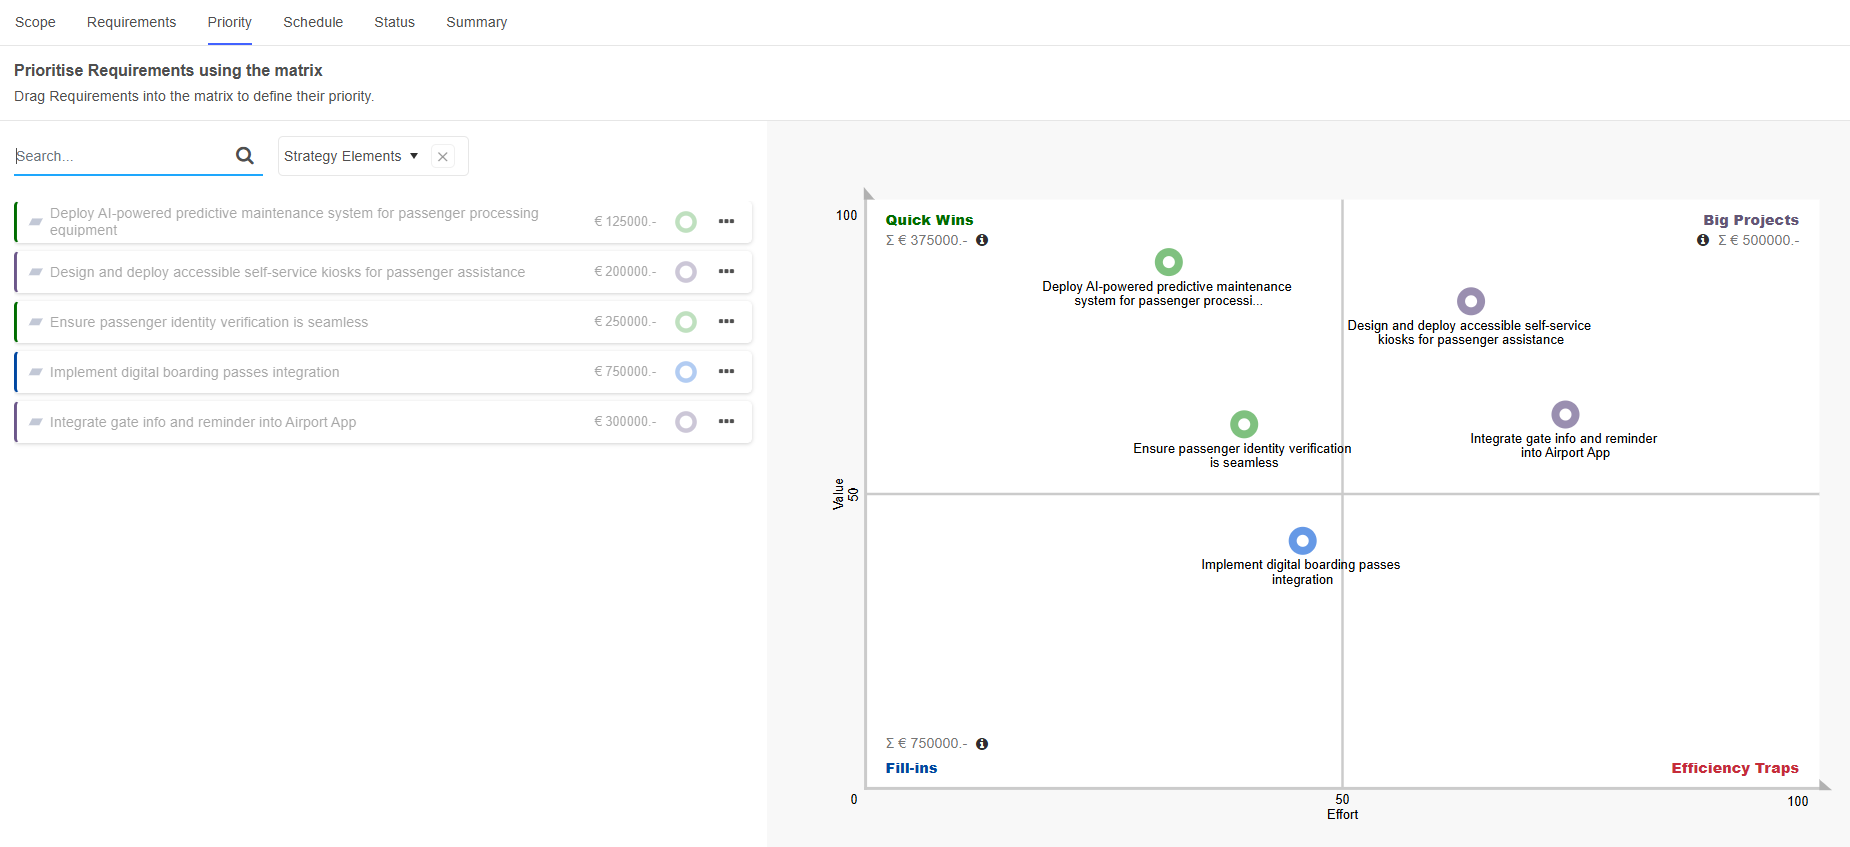
Task: Click the search magnifier icon
Action: click(x=244, y=155)
